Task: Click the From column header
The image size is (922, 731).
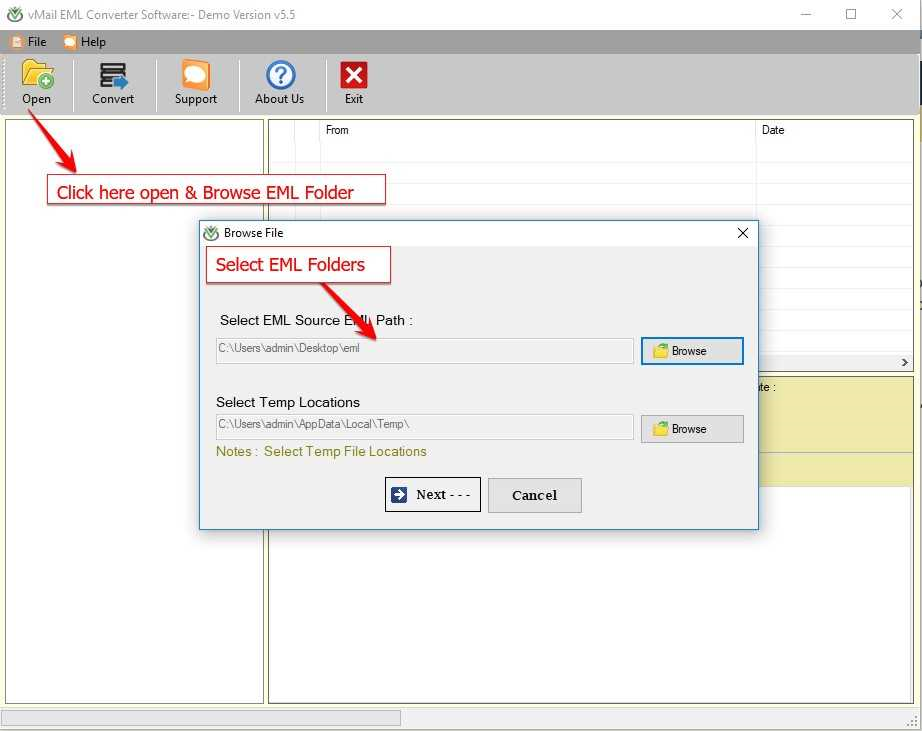Action: 337,130
